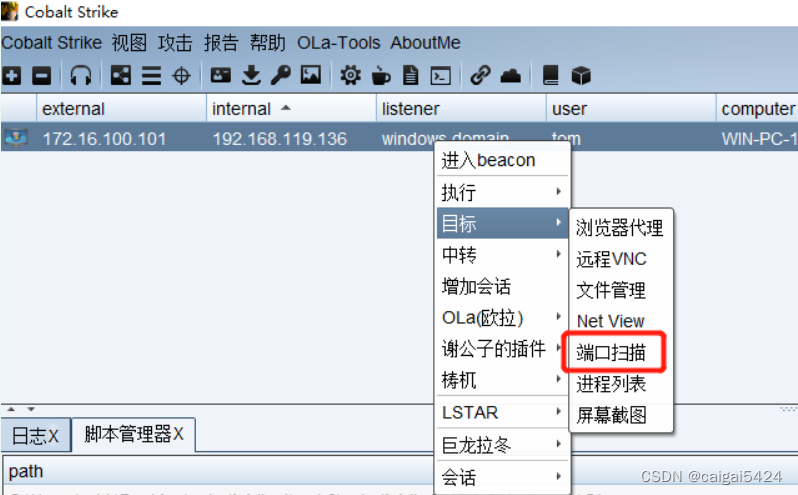Screen dimensions: 798x495
Task: Click the cube about icon
Action: [x=581, y=76]
